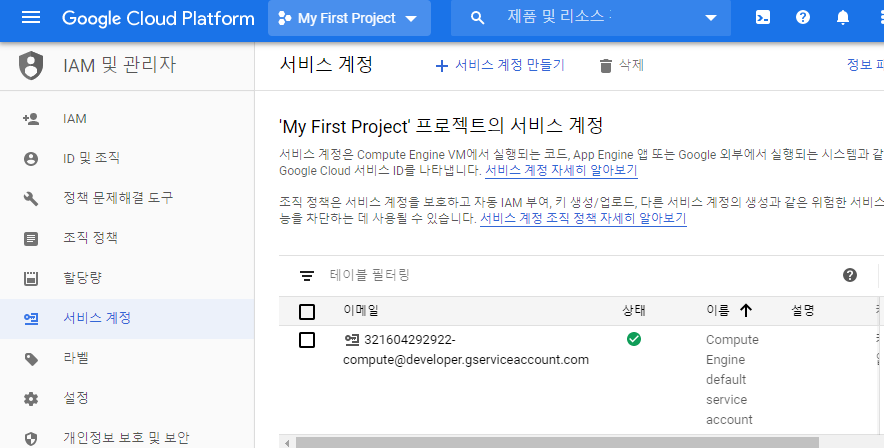Open 개인정보 보호 및 보안 sidebar item

(x=127, y=437)
